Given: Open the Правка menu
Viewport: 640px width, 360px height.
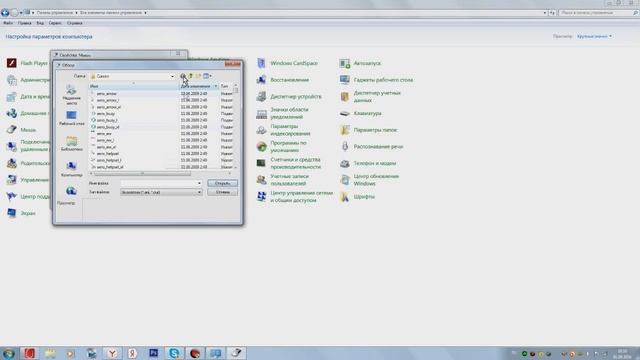Looking at the screenshot, I should click(x=24, y=23).
